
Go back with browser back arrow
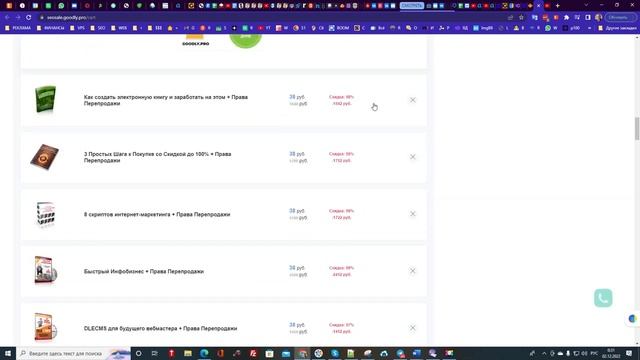point(7,18)
